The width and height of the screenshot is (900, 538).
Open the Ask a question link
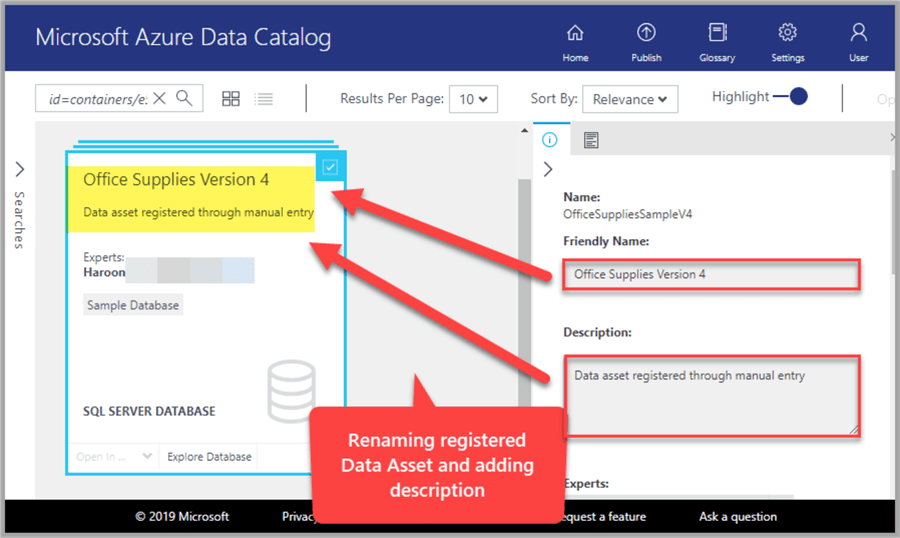(x=738, y=516)
